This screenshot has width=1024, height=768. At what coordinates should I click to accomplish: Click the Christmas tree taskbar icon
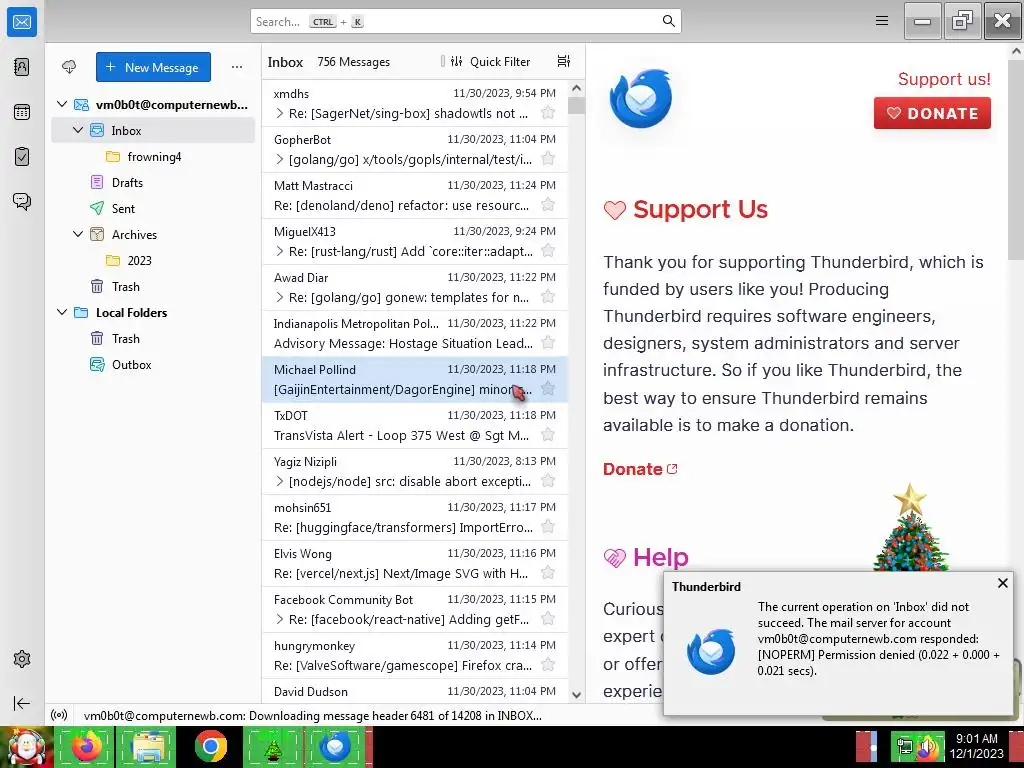(273, 746)
